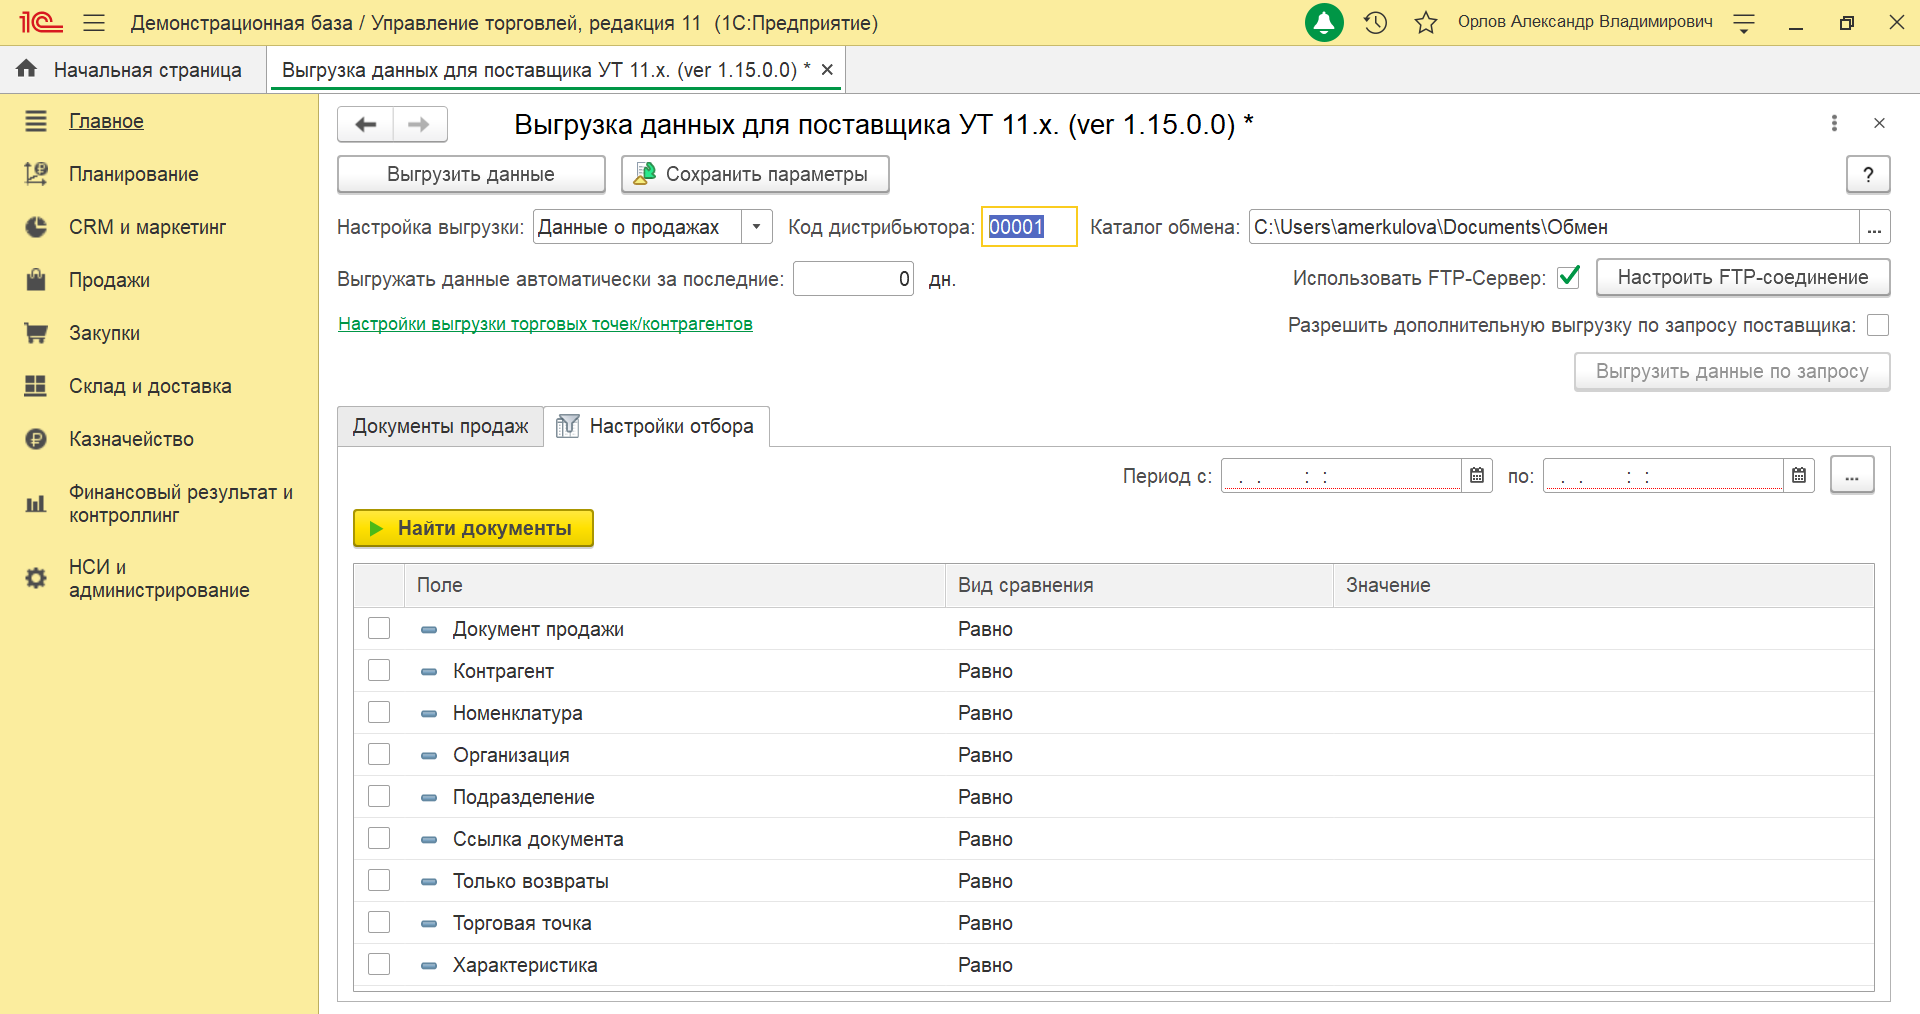1920x1014 pixels.
Task: Check Только возвраты filter row
Action: (379, 880)
